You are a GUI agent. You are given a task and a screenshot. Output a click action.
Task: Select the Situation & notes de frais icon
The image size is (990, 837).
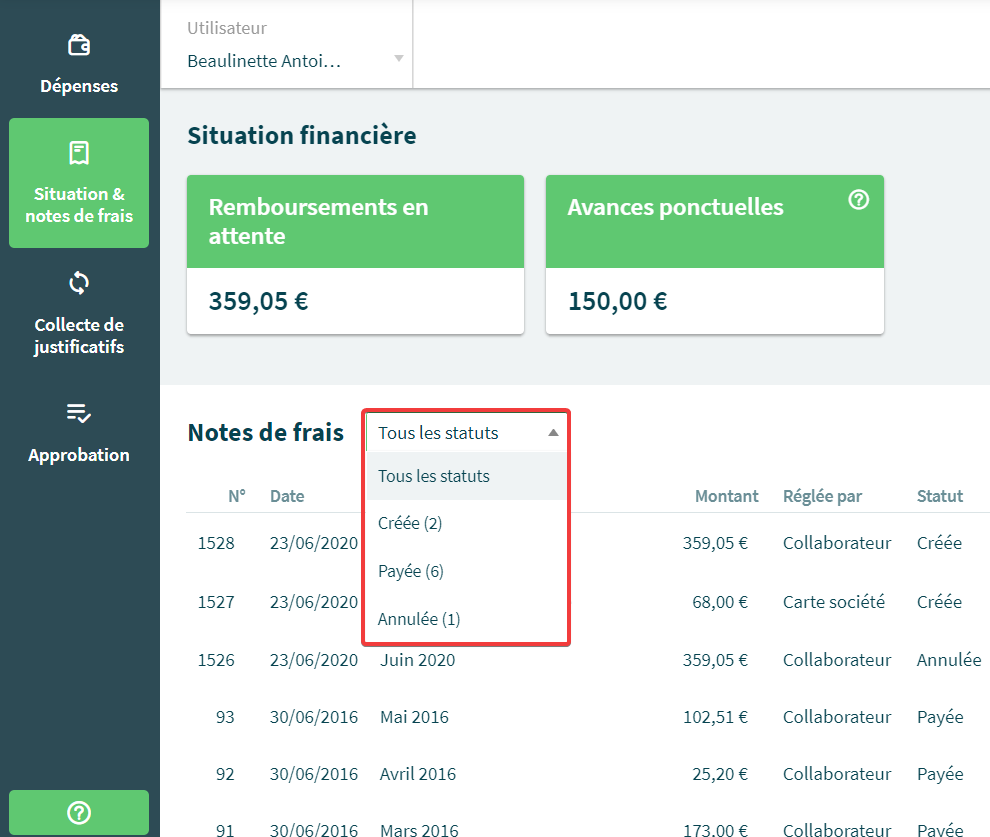(79, 153)
